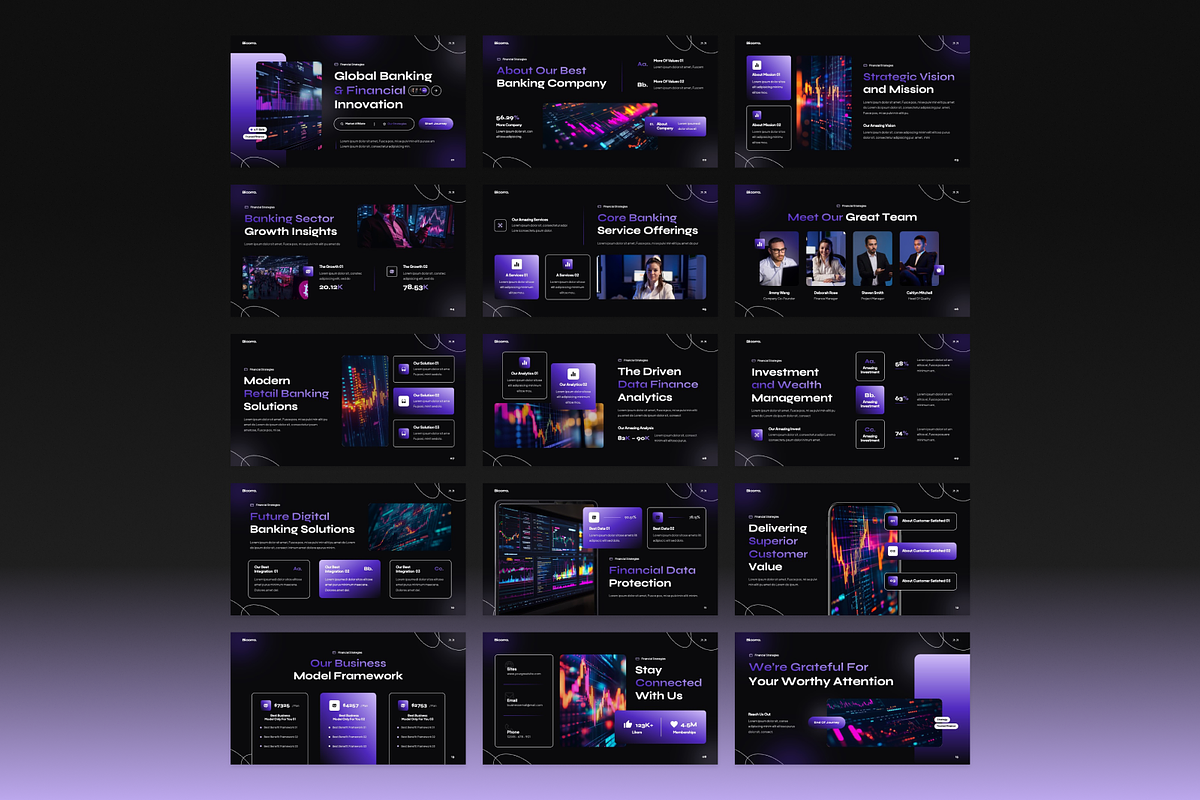This screenshot has width=1200, height=800.
Task: Click the white icon on Best Data 01 card
Action: point(594,518)
